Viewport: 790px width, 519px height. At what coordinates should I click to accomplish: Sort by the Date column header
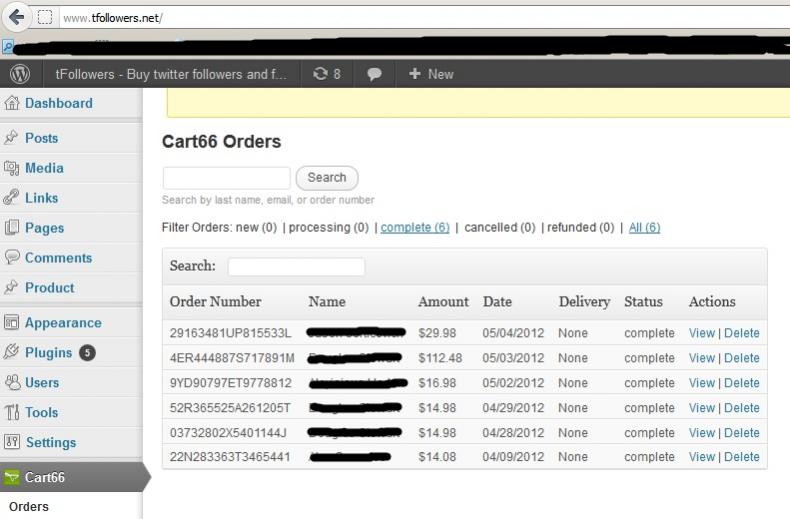[x=497, y=301]
